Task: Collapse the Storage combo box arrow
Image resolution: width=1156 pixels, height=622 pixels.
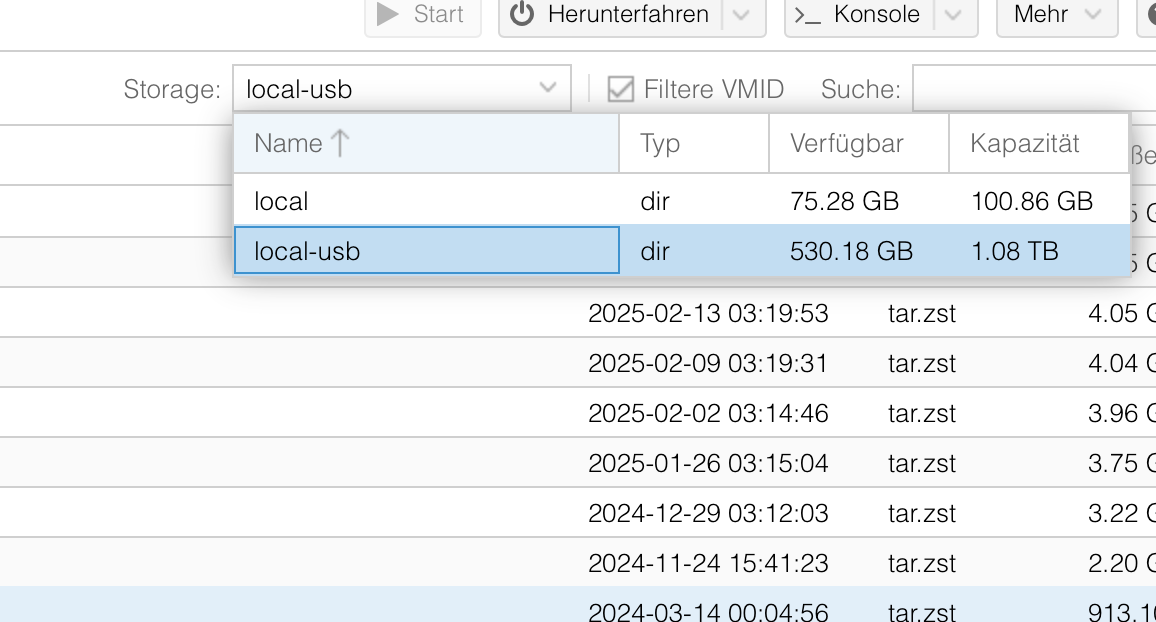Action: click(x=548, y=88)
